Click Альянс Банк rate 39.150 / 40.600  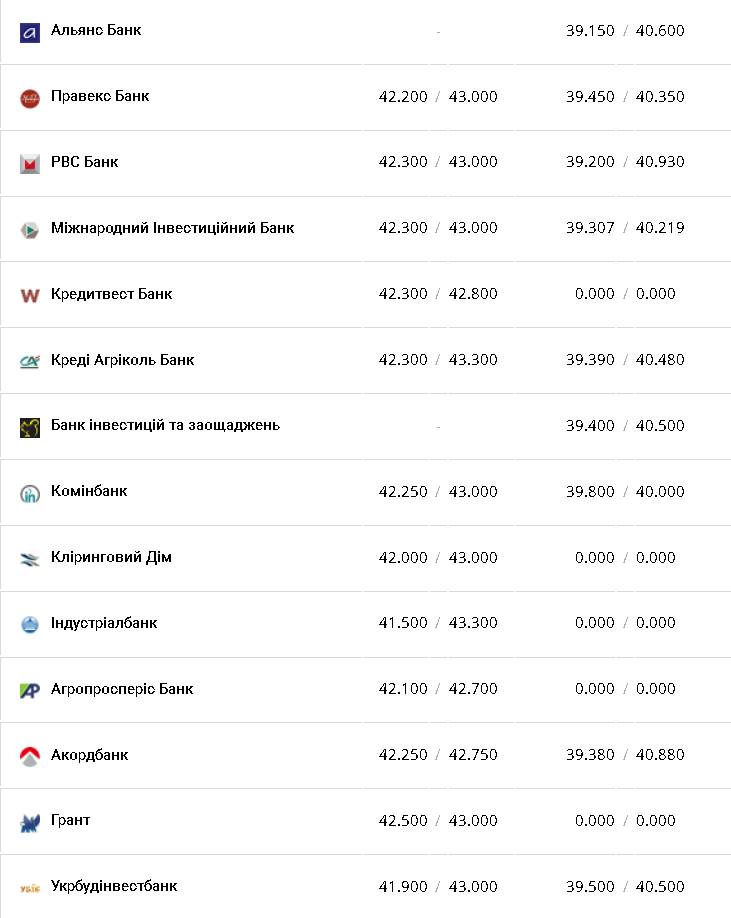(x=625, y=31)
